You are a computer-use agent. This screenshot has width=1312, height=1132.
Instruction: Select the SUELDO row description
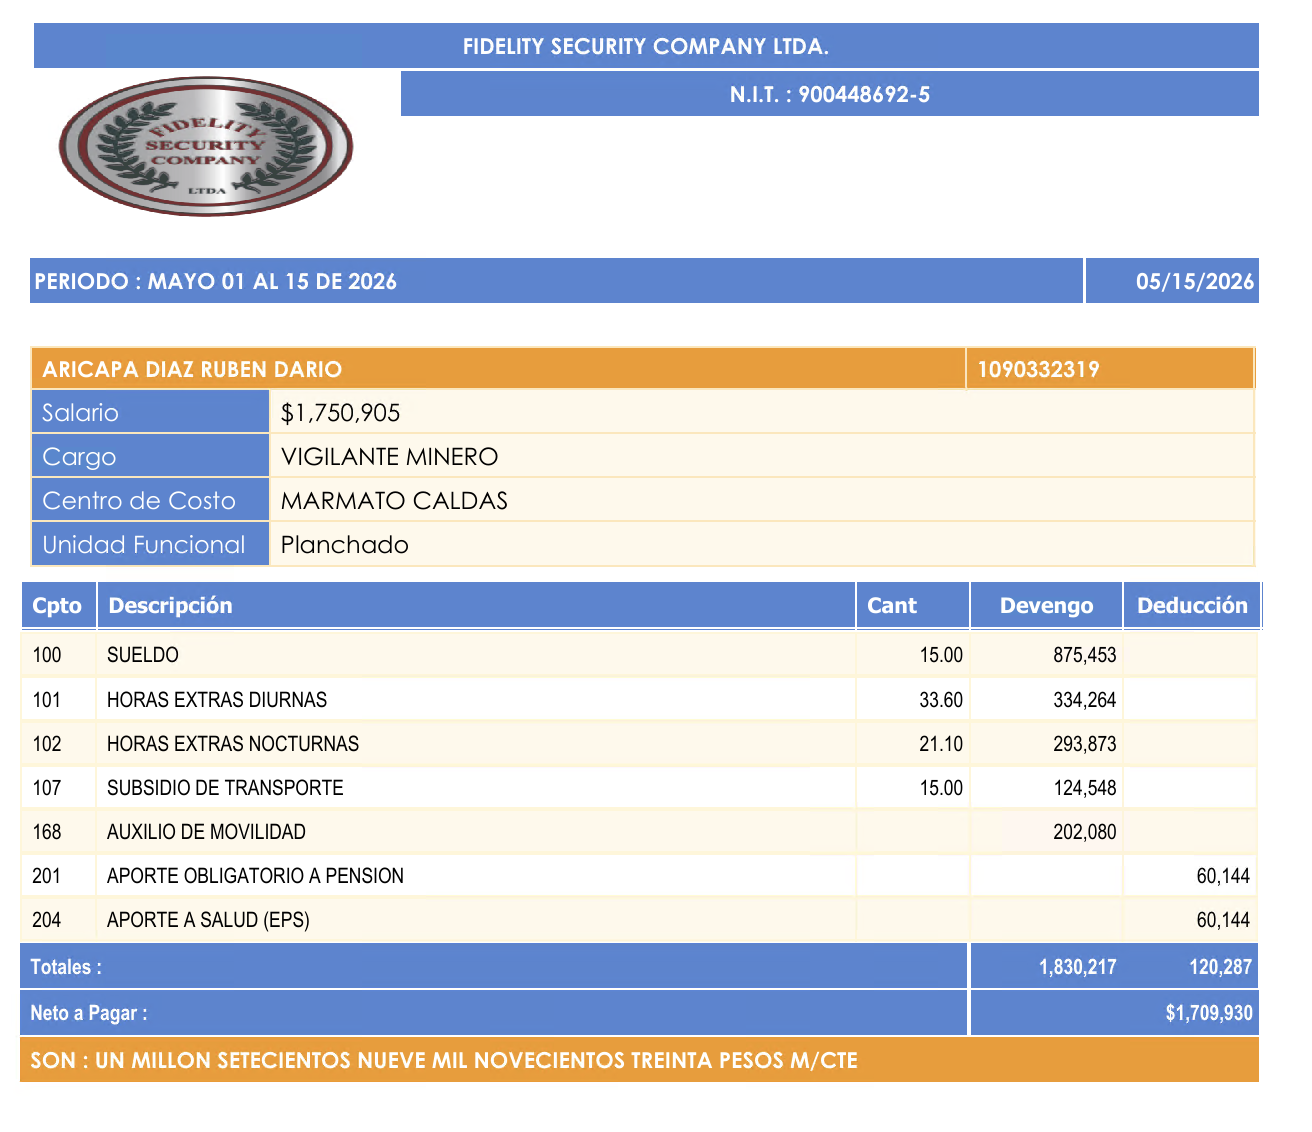tap(143, 655)
